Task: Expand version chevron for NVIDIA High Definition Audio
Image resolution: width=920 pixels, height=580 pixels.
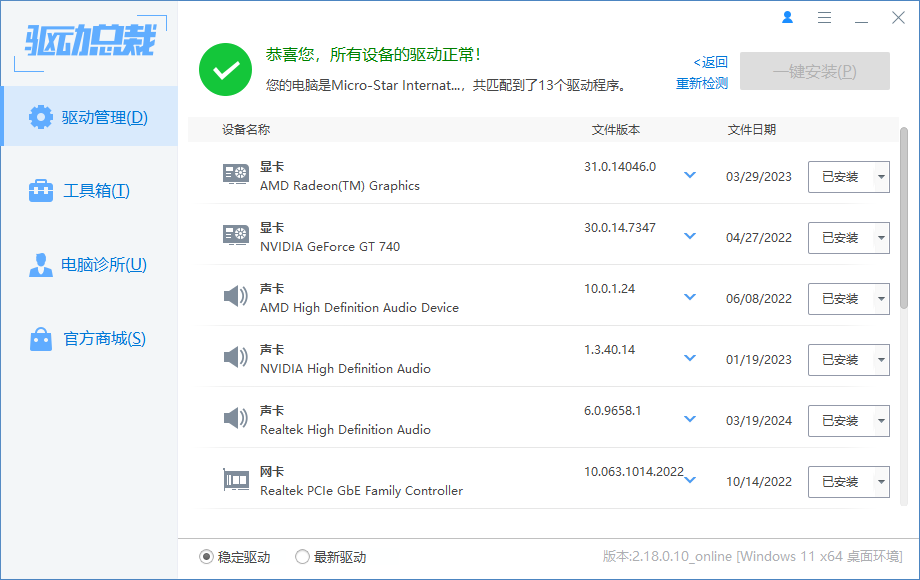Action: (689, 358)
